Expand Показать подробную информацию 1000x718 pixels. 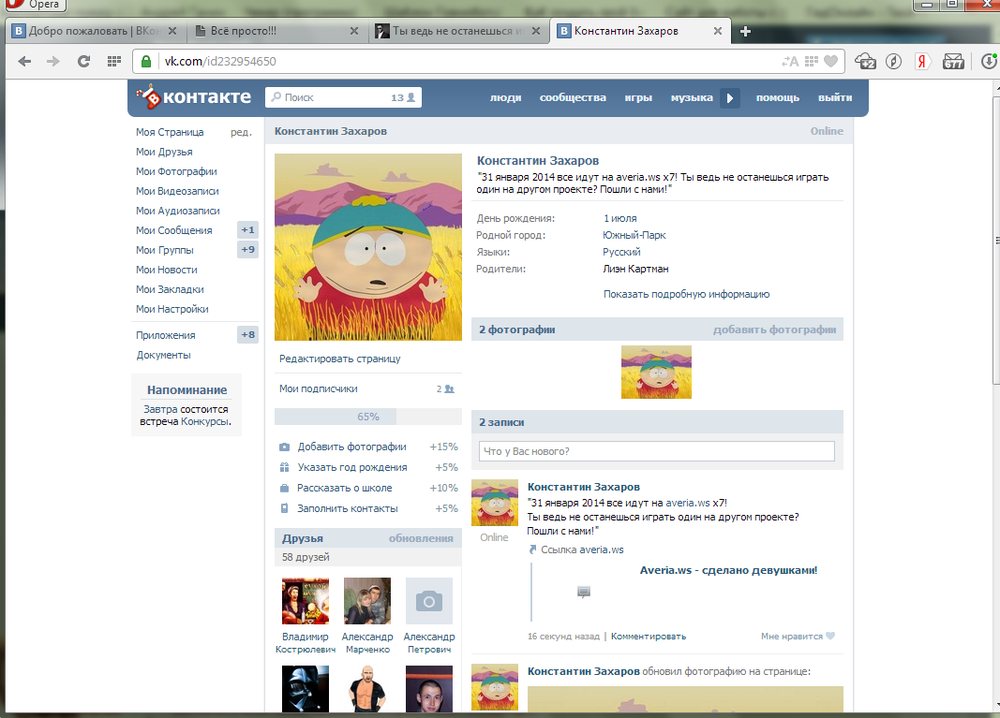pyautogui.click(x=686, y=295)
